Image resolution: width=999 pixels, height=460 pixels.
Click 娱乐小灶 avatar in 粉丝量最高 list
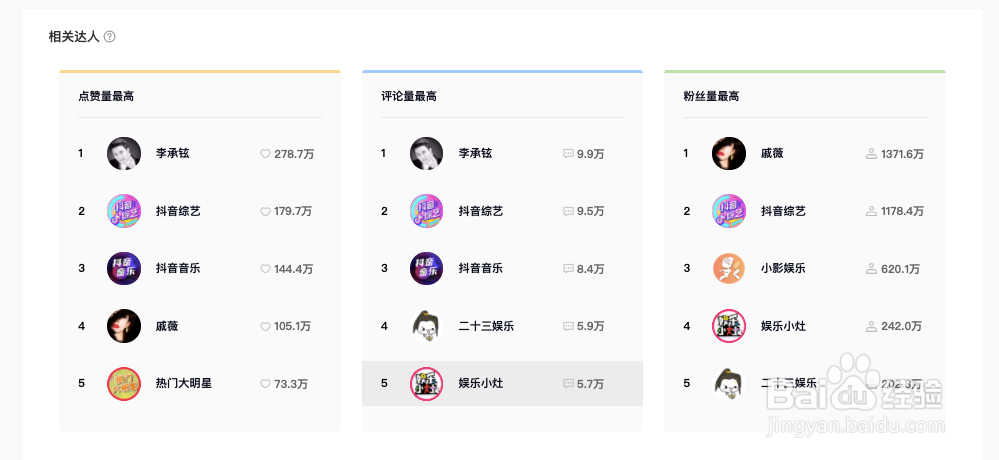[728, 326]
